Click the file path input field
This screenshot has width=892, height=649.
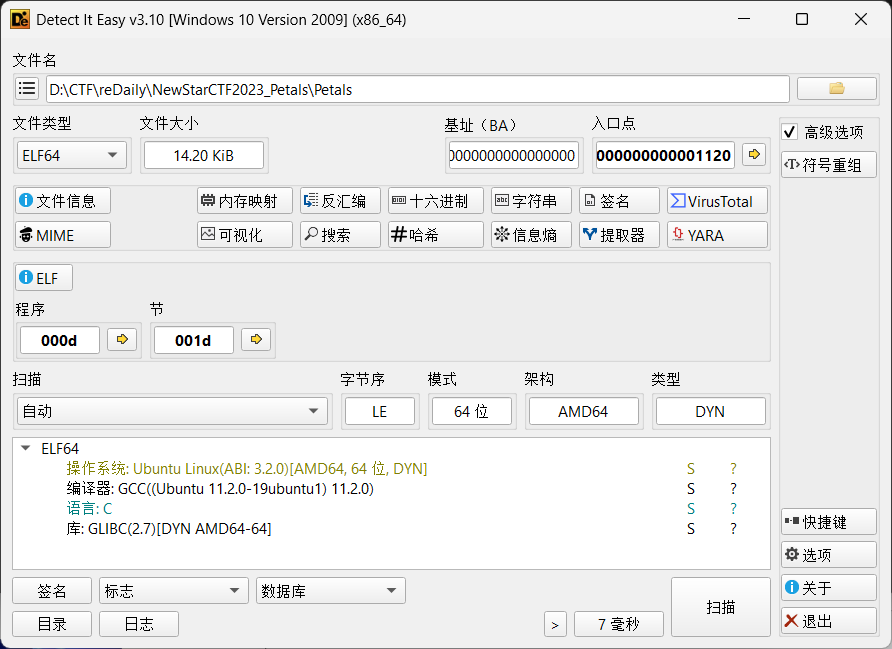pyautogui.click(x=418, y=89)
